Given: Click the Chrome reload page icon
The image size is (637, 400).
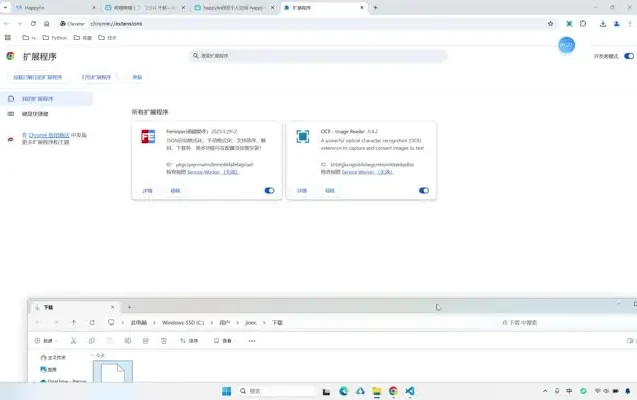Looking at the screenshot, I should click(33, 23).
